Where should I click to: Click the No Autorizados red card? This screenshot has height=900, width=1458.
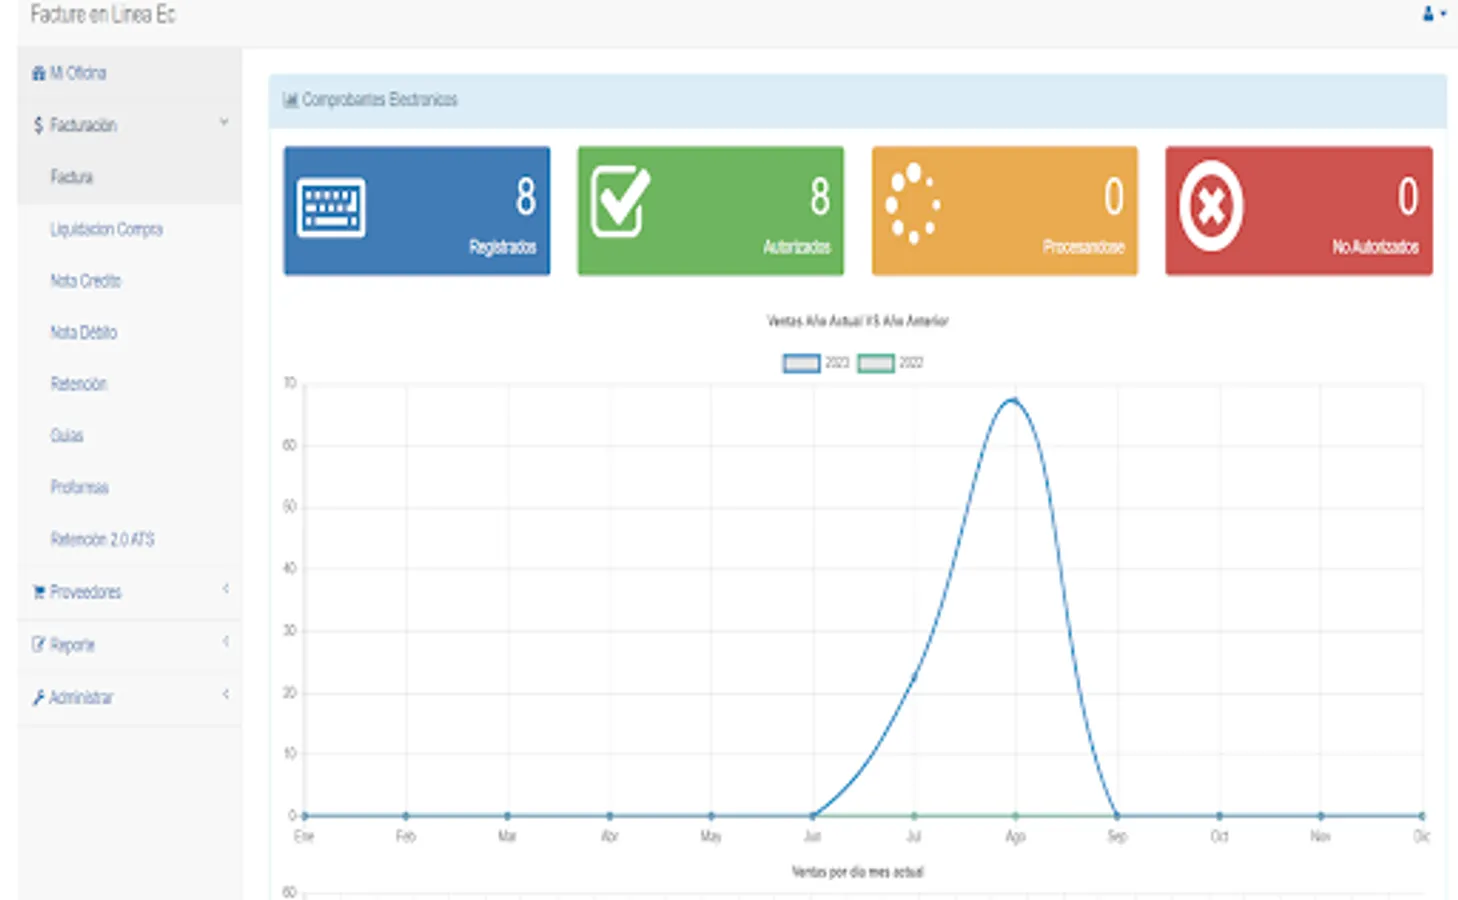[x=1299, y=211]
